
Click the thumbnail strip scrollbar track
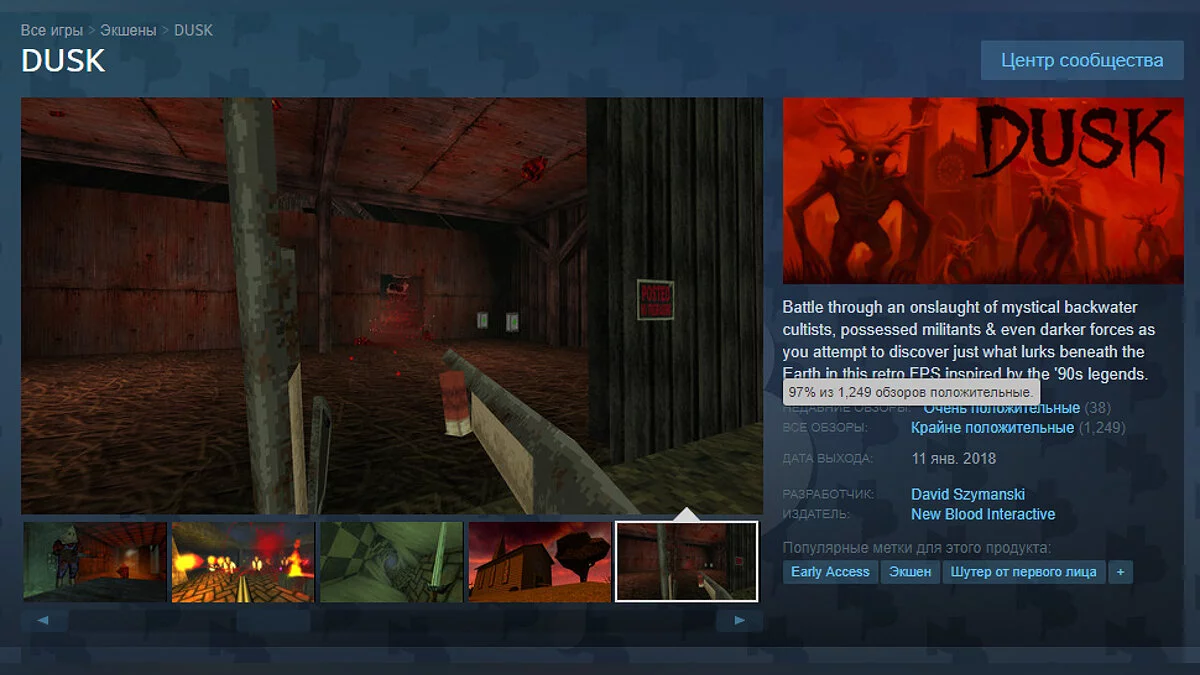391,621
